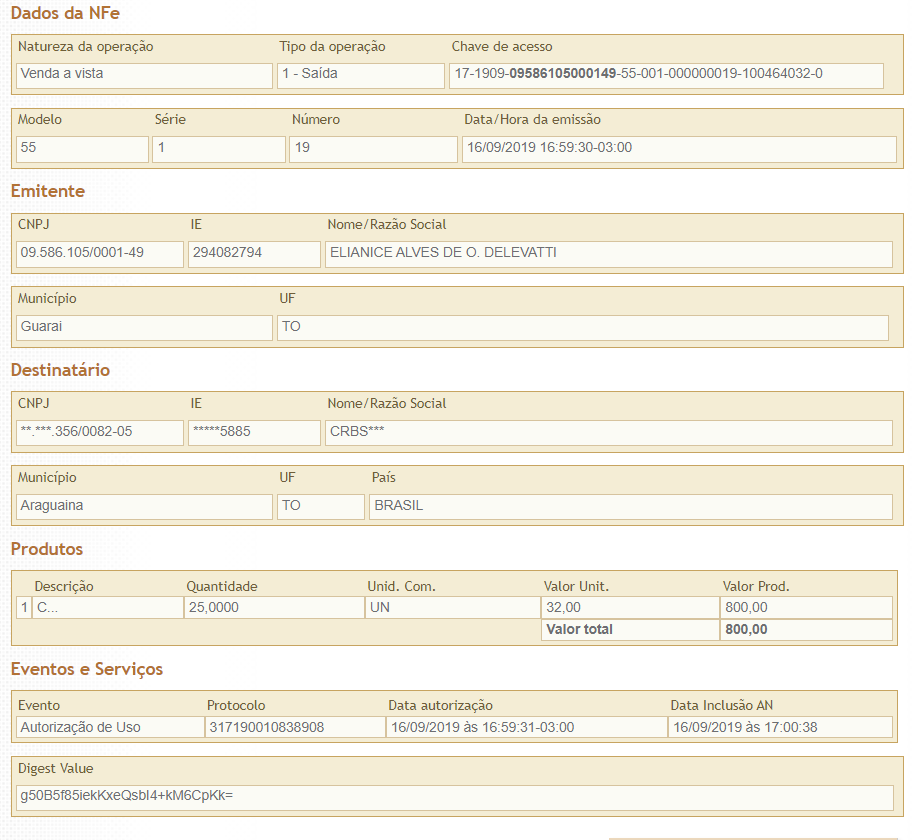Select the Modelo field showing 55
This screenshot has height=840, width=912.
[83, 149]
